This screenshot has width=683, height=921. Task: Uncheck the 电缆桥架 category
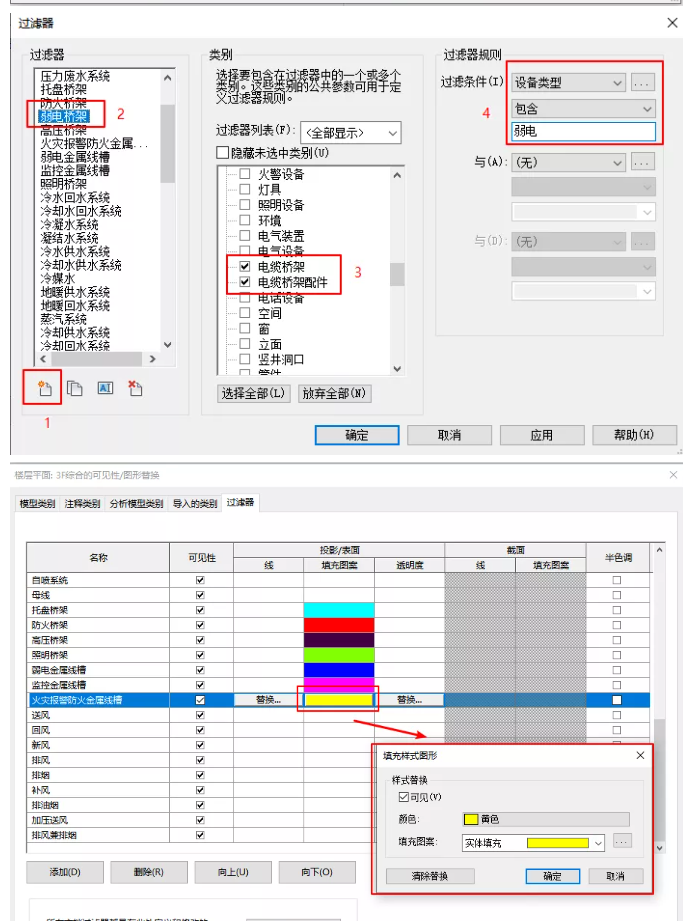point(245,267)
